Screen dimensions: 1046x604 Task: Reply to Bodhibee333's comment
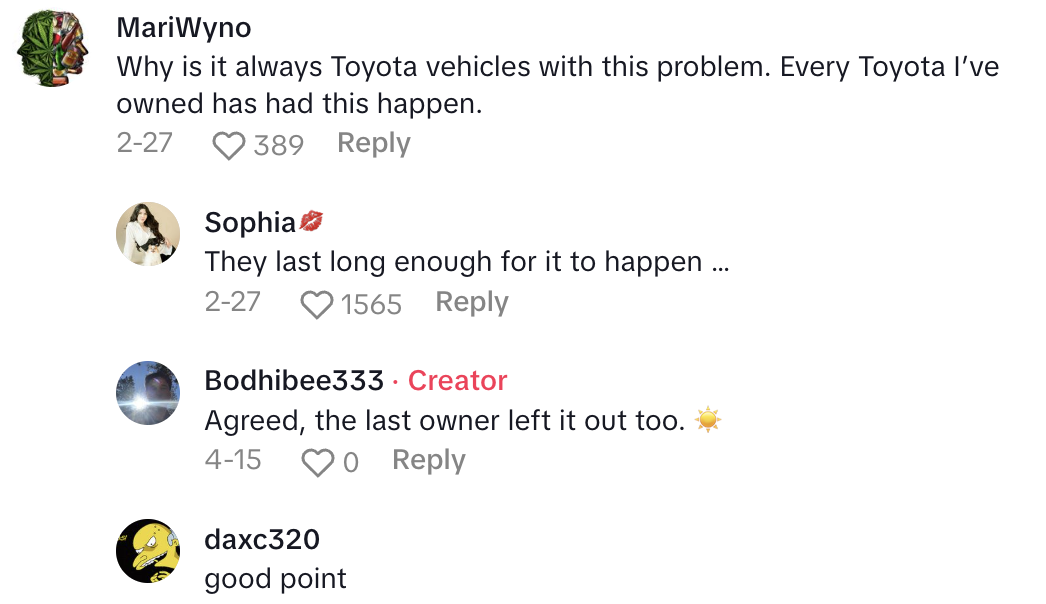[x=428, y=461]
